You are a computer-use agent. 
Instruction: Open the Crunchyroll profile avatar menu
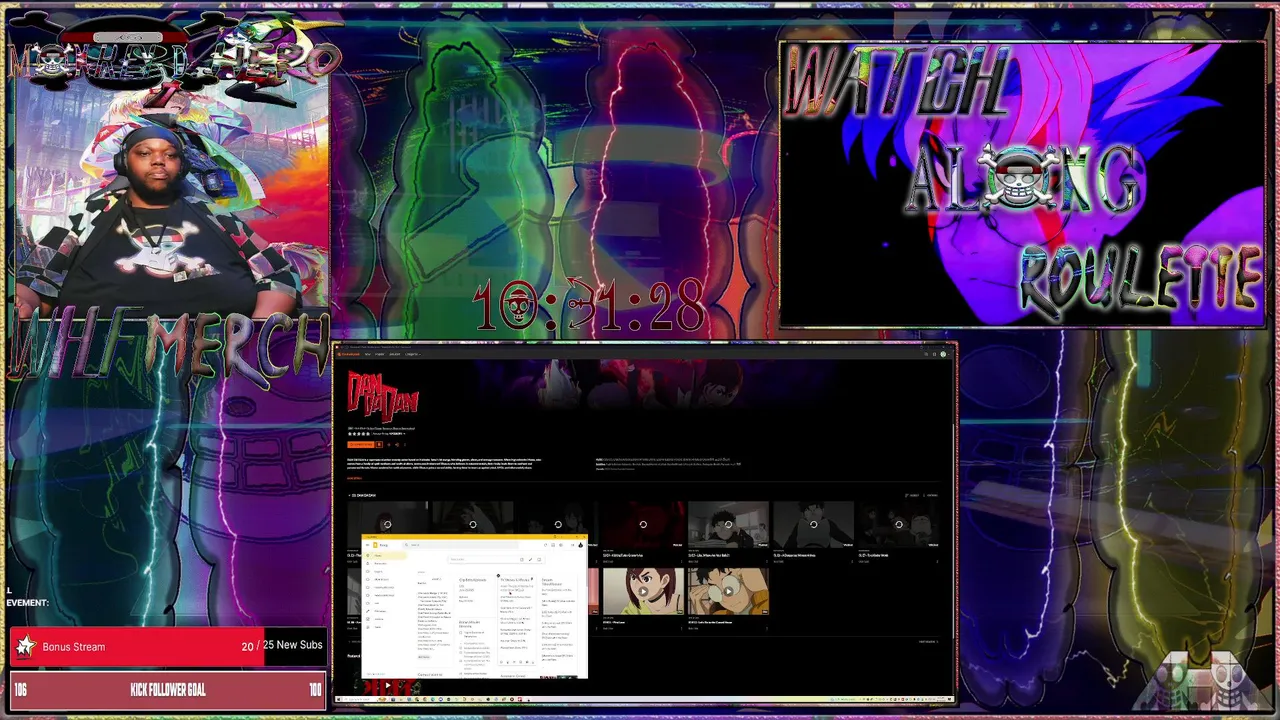coord(943,354)
